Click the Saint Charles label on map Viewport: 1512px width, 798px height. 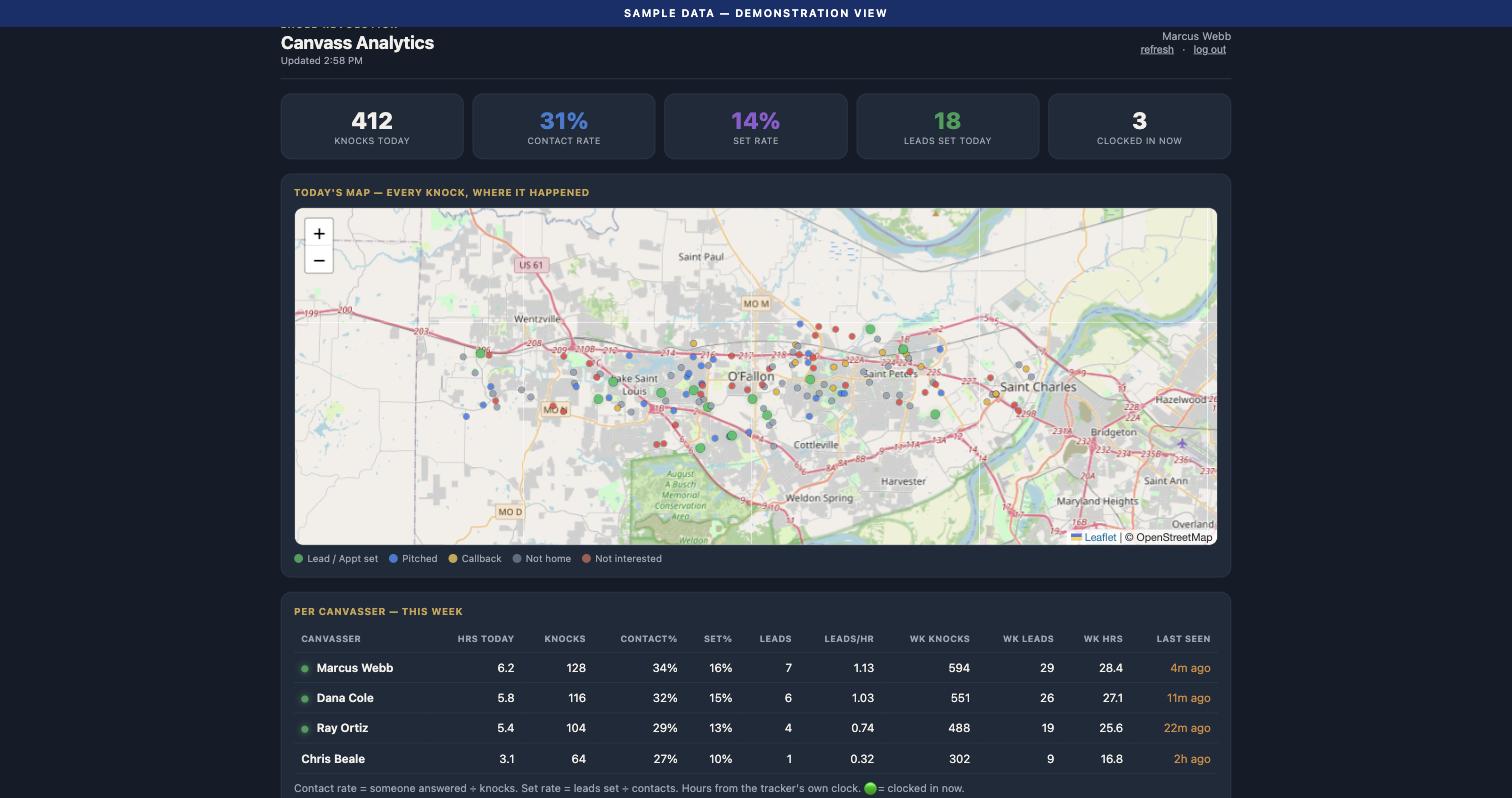pos(1038,387)
